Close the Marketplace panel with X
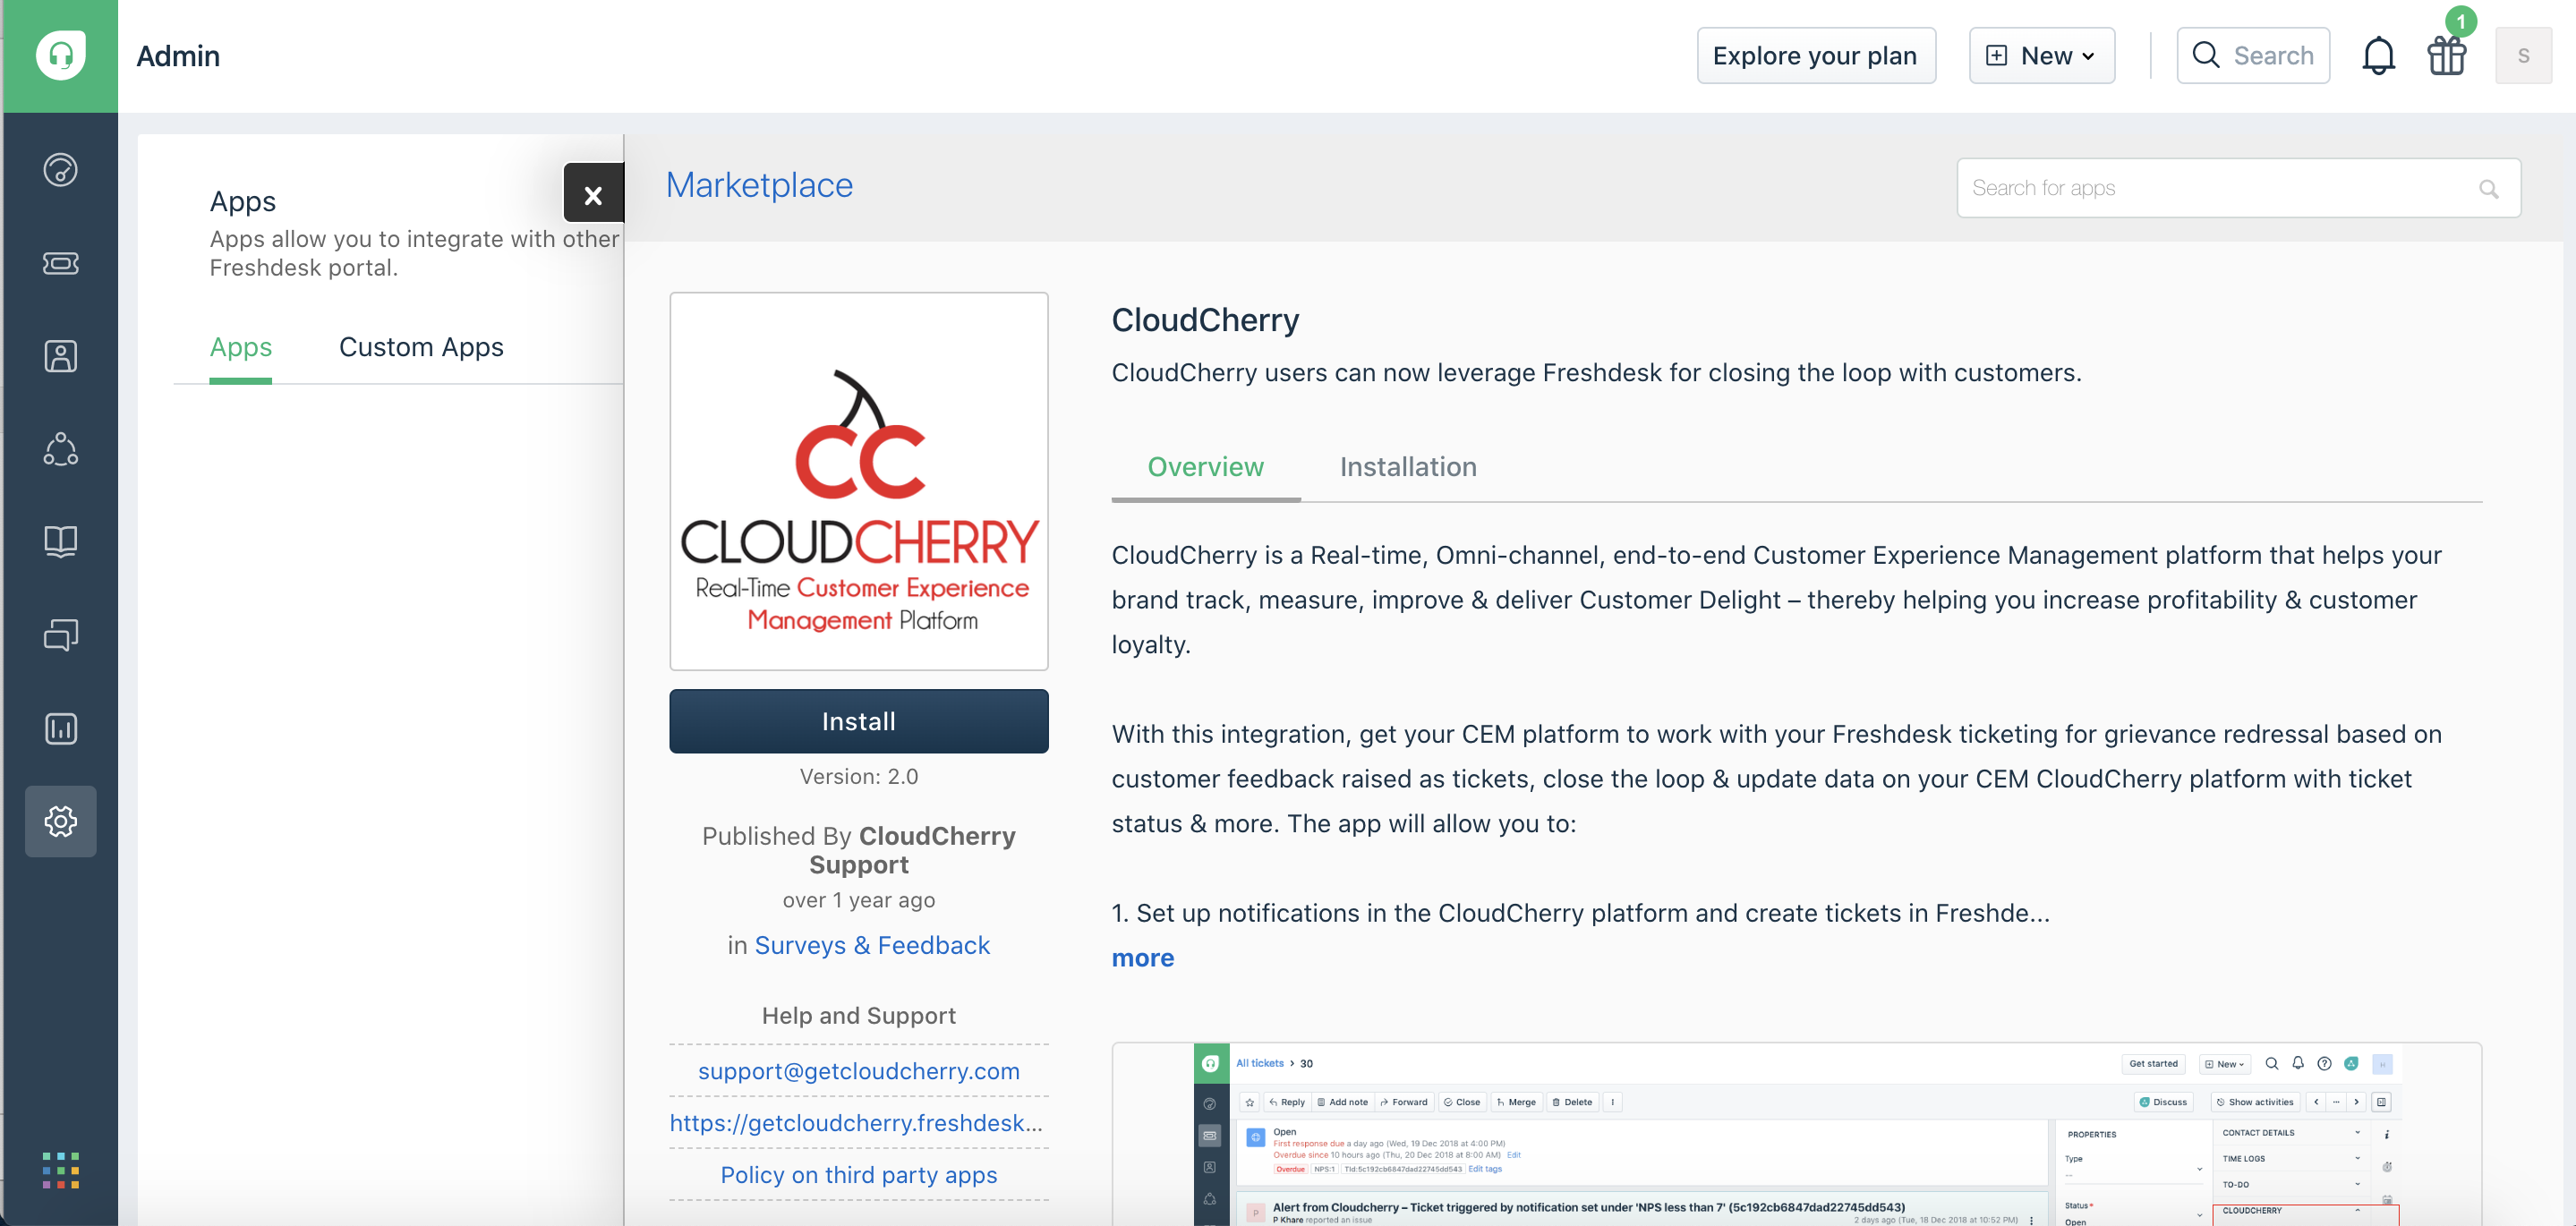2576x1226 pixels. click(593, 193)
